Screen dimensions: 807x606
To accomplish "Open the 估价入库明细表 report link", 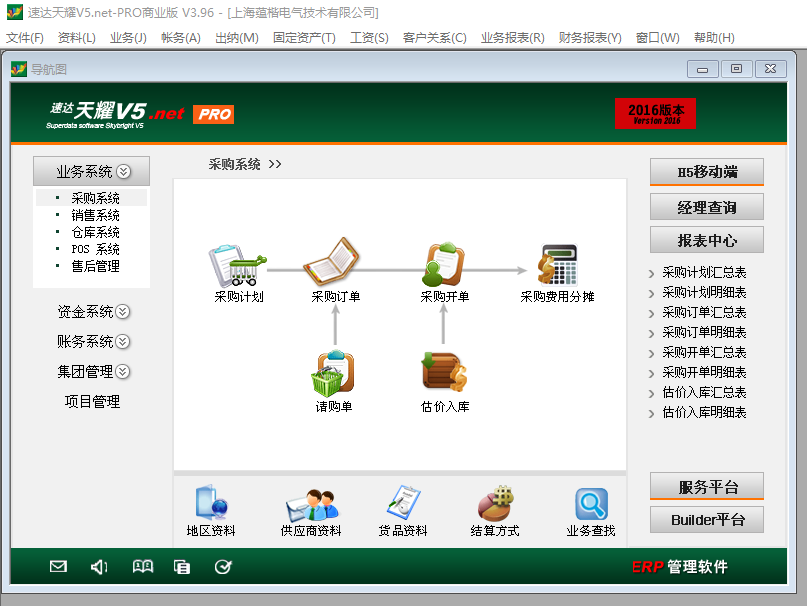I will coord(704,412).
